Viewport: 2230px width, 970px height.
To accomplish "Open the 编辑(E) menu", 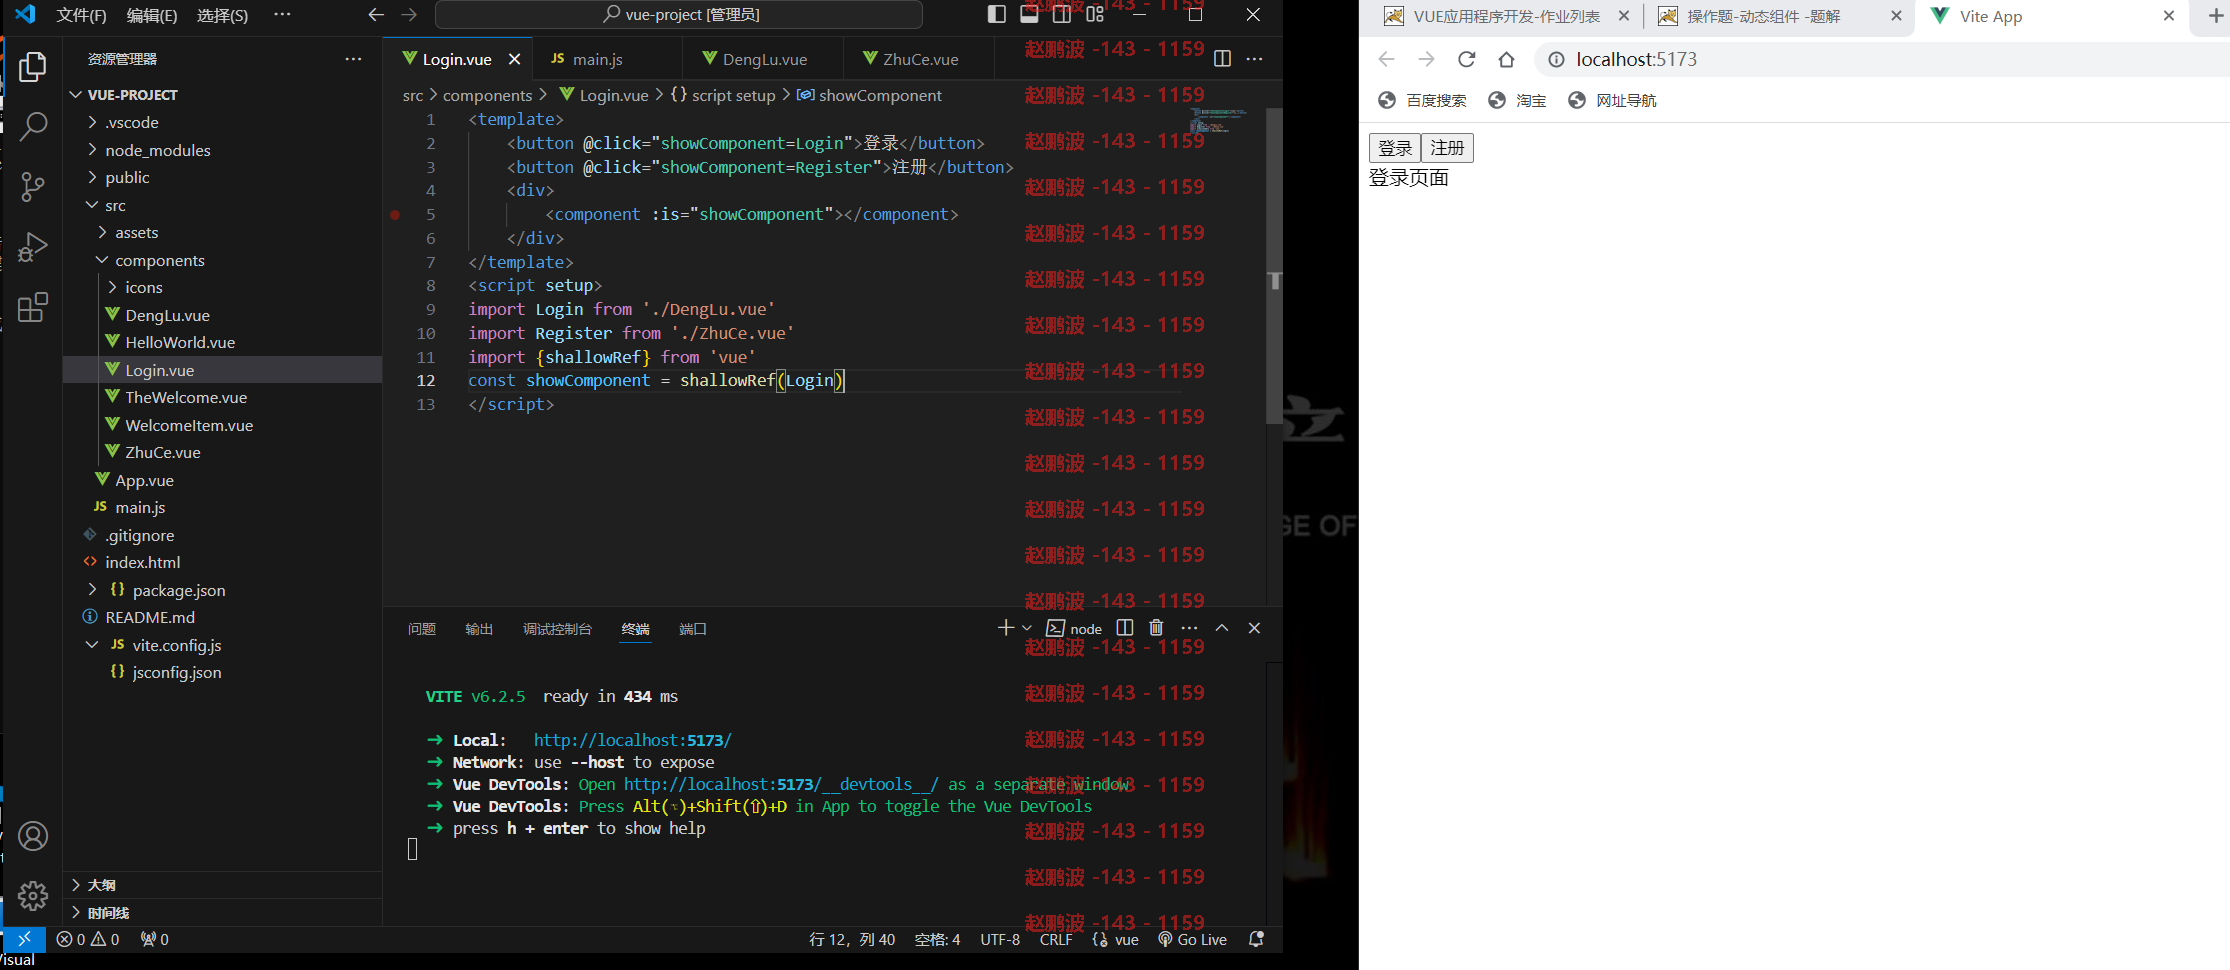I will (152, 15).
